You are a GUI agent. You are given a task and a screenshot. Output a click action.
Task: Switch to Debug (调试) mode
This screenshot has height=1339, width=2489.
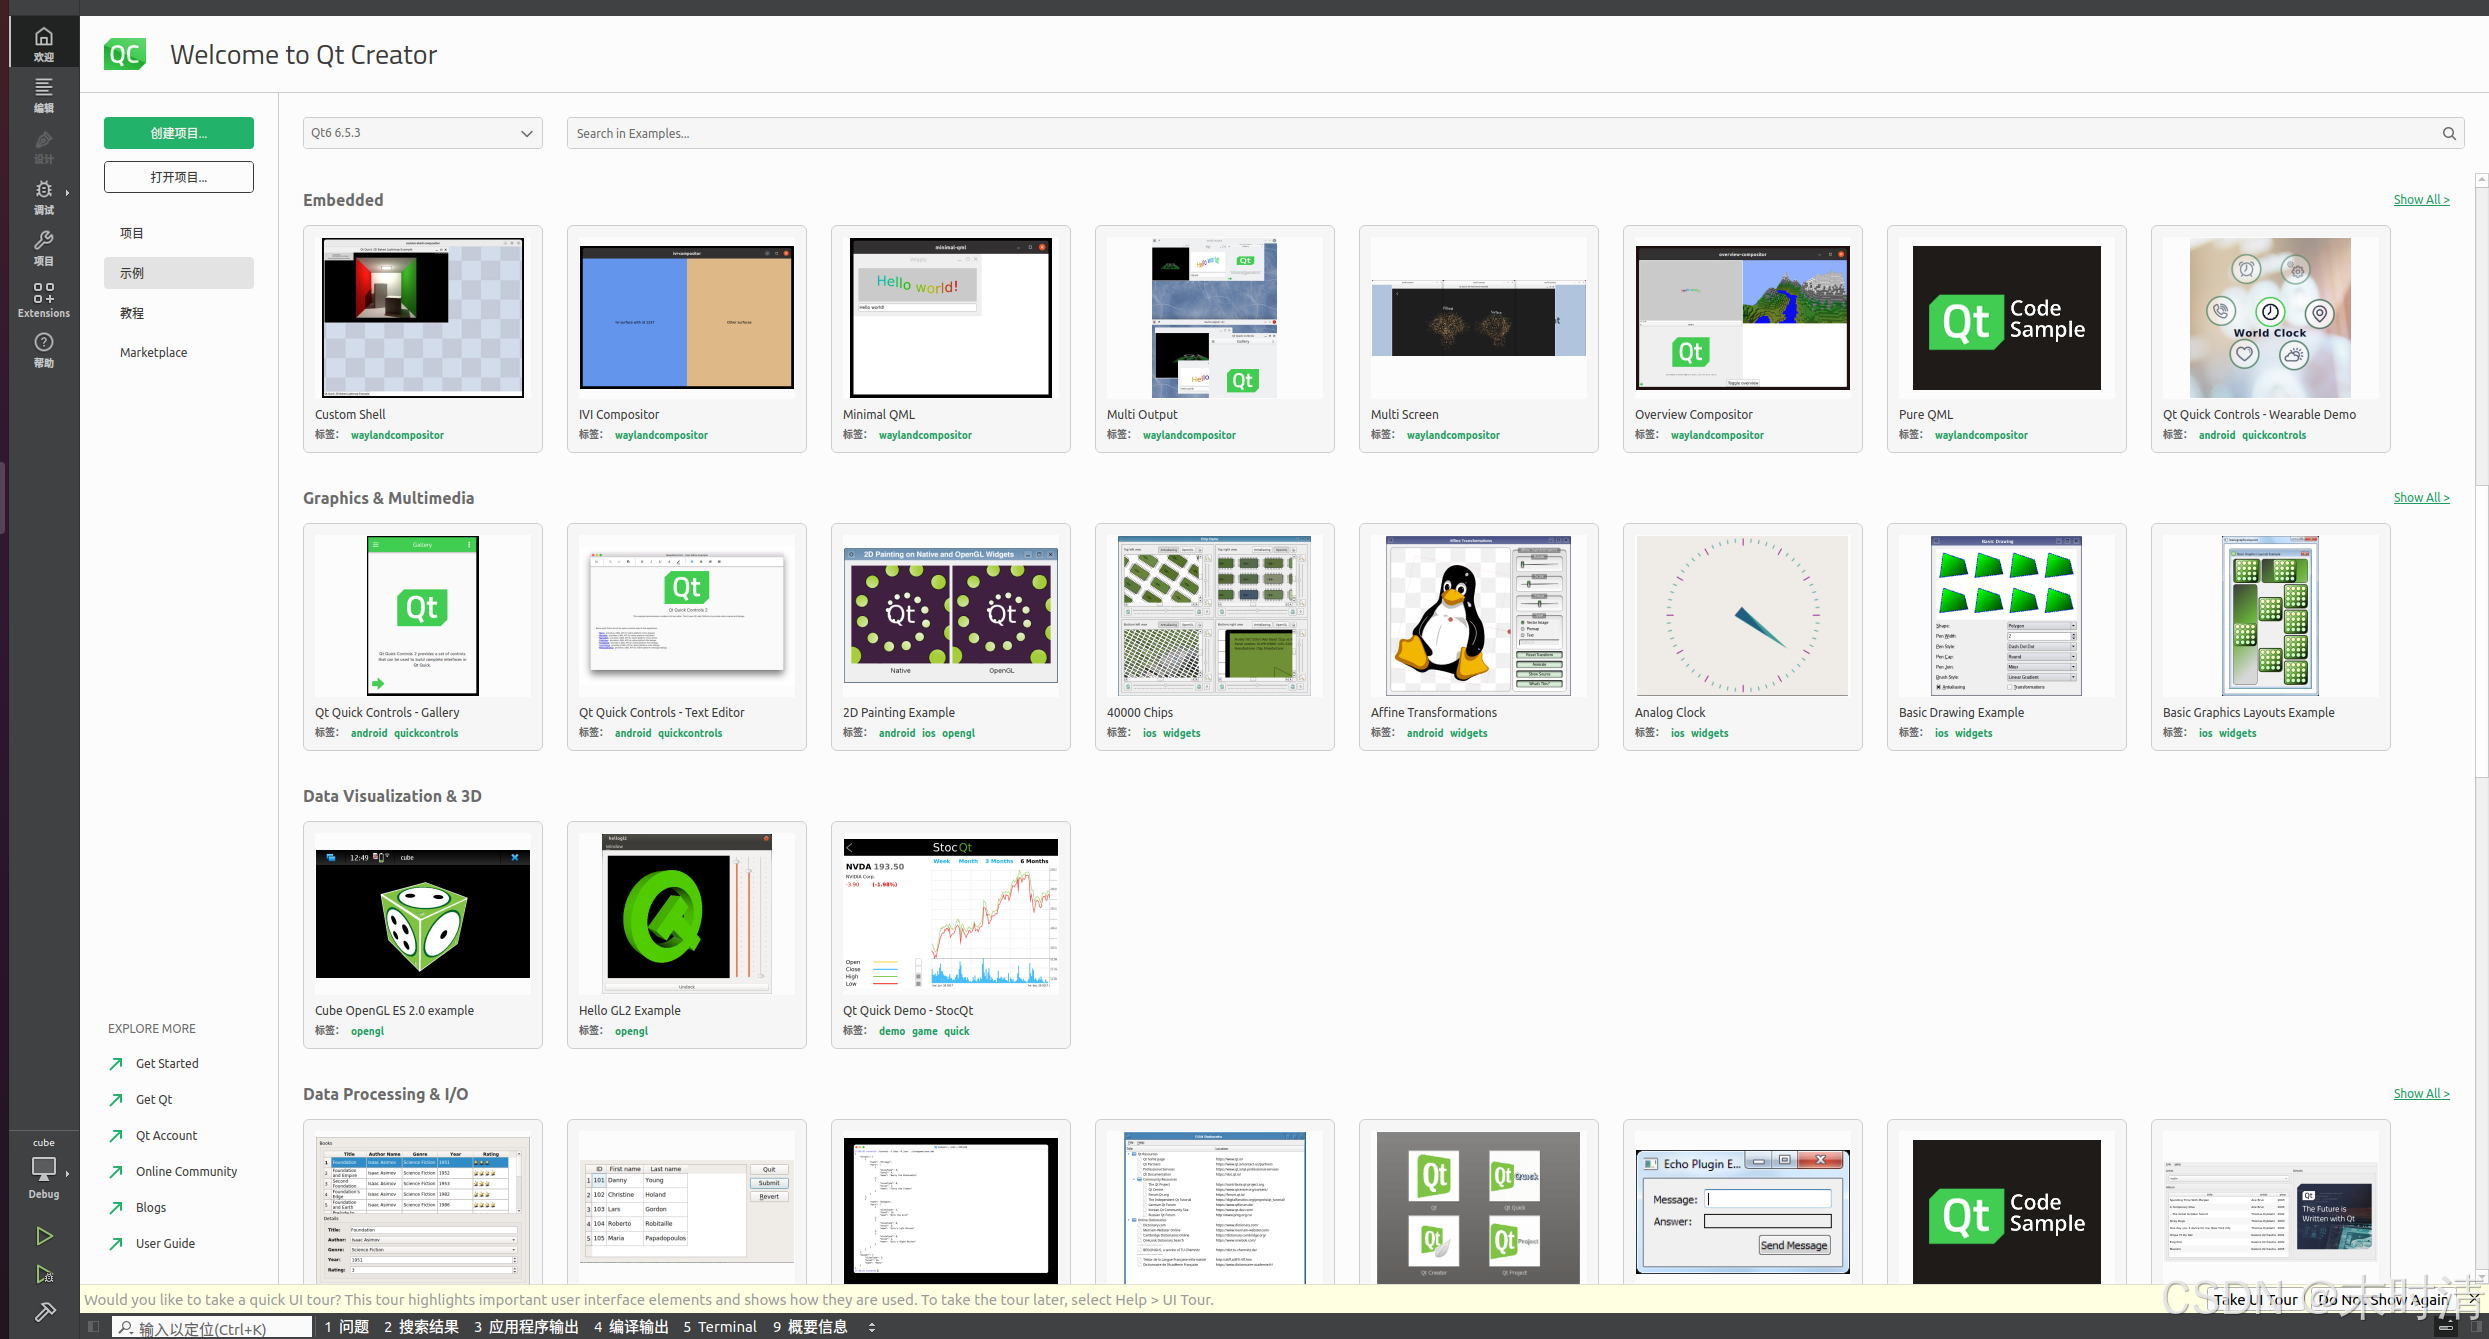(44, 197)
